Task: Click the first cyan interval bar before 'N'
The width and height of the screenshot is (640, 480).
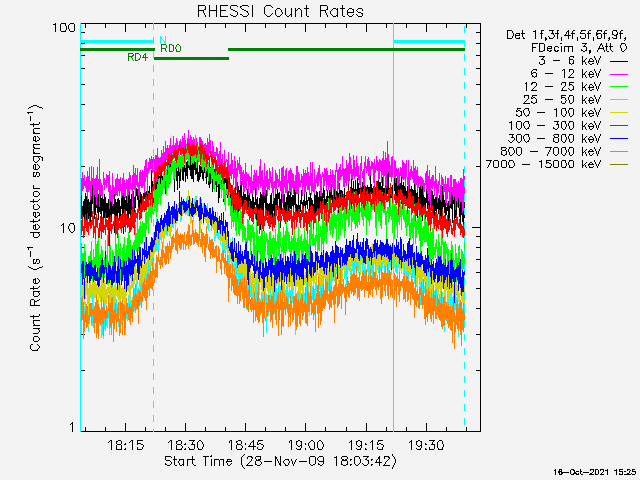Action: (x=117, y=41)
